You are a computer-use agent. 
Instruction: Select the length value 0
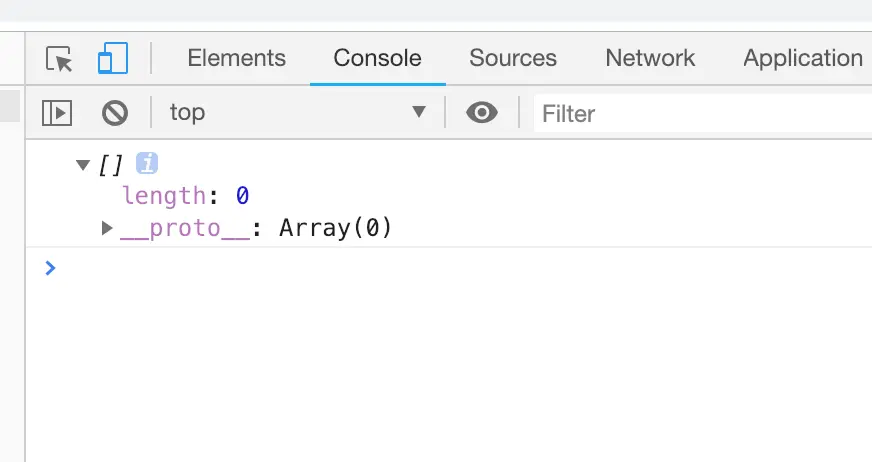click(242, 196)
